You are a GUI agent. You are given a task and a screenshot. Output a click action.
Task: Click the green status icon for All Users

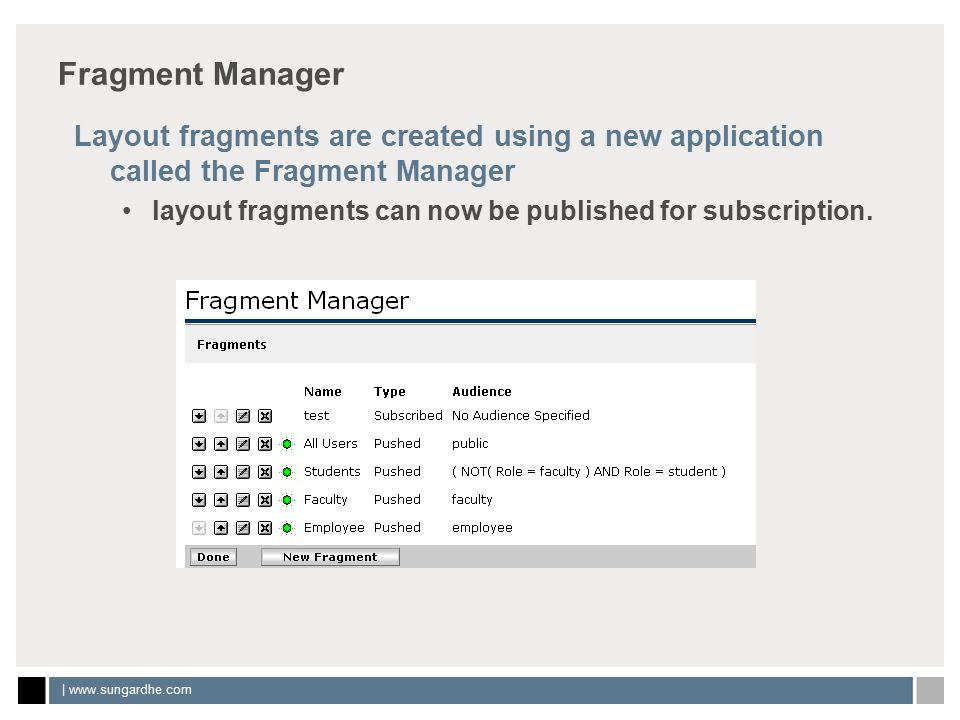[287, 444]
